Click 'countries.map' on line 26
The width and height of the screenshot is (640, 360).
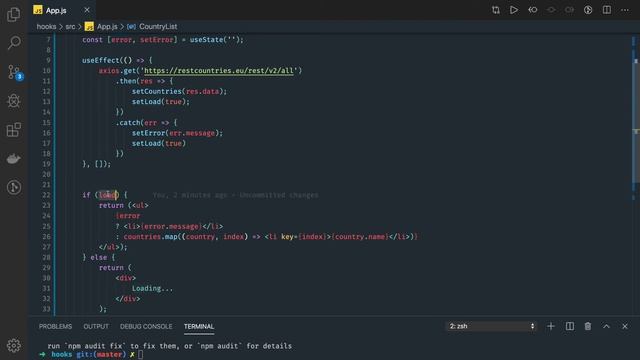pyautogui.click(x=150, y=237)
